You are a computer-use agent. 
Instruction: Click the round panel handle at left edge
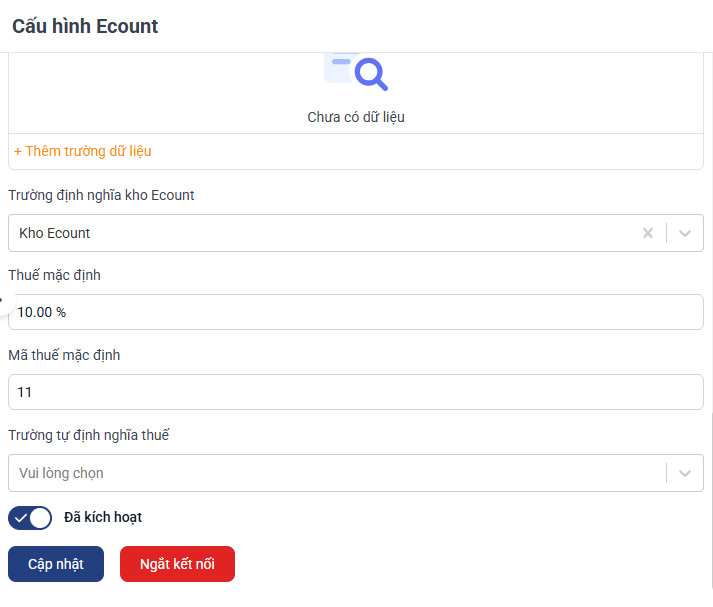(x=3, y=300)
